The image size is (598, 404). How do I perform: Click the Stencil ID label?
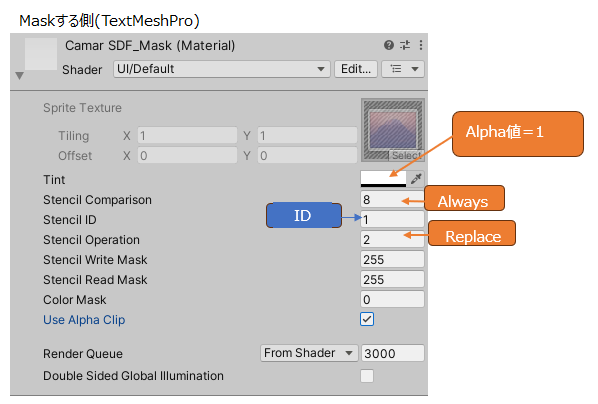coord(70,220)
